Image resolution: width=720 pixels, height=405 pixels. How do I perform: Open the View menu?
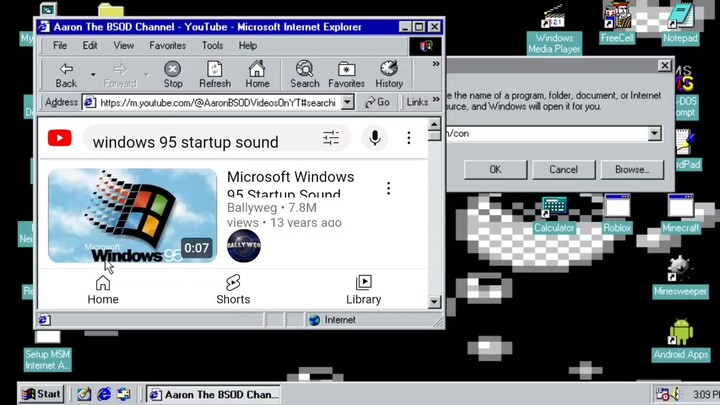pos(124,45)
